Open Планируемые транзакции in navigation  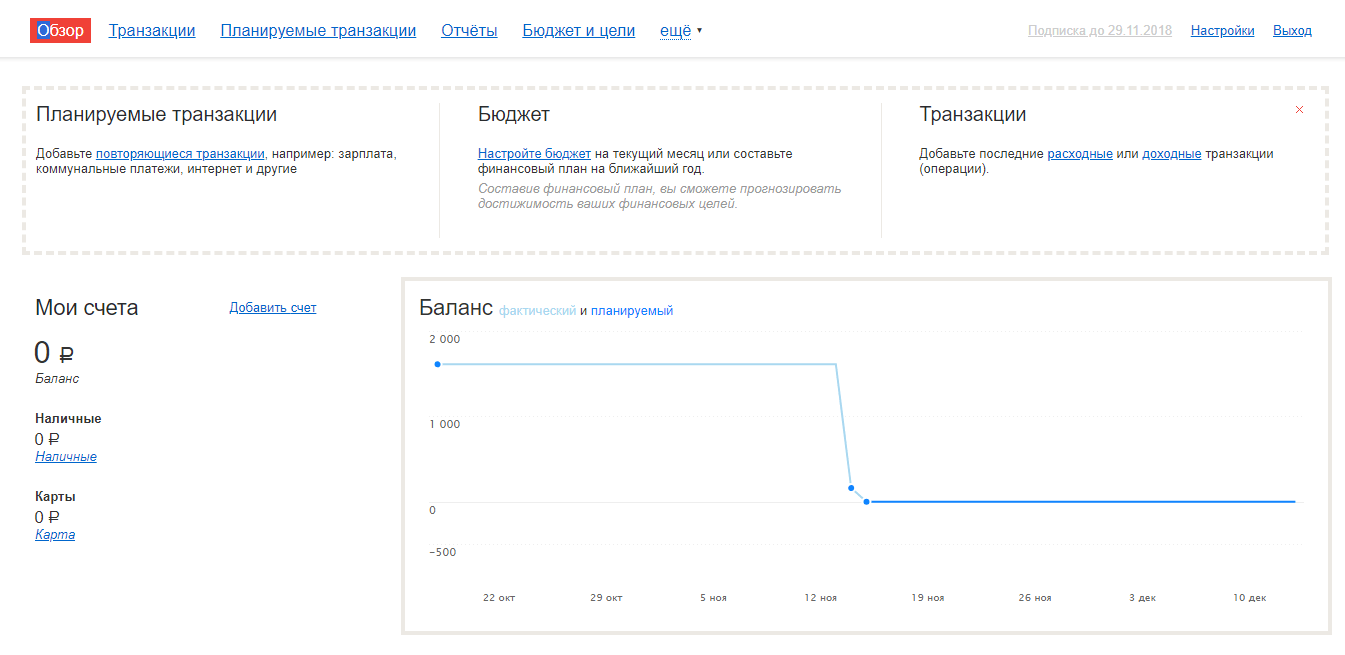pos(318,31)
